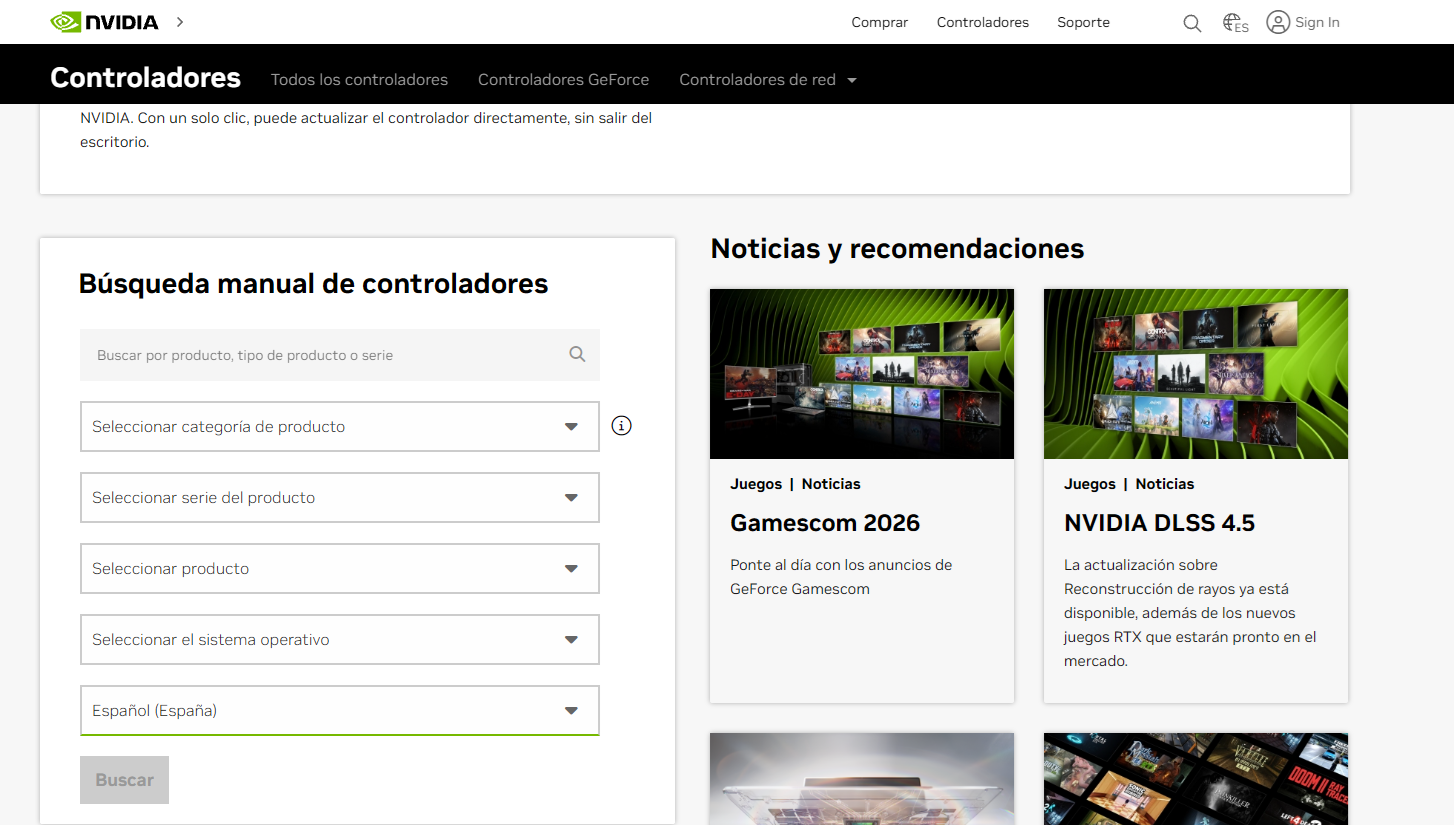Viewport: 1454px width, 825px height.
Task: Open the Español (España) language dropdown
Action: pos(340,711)
